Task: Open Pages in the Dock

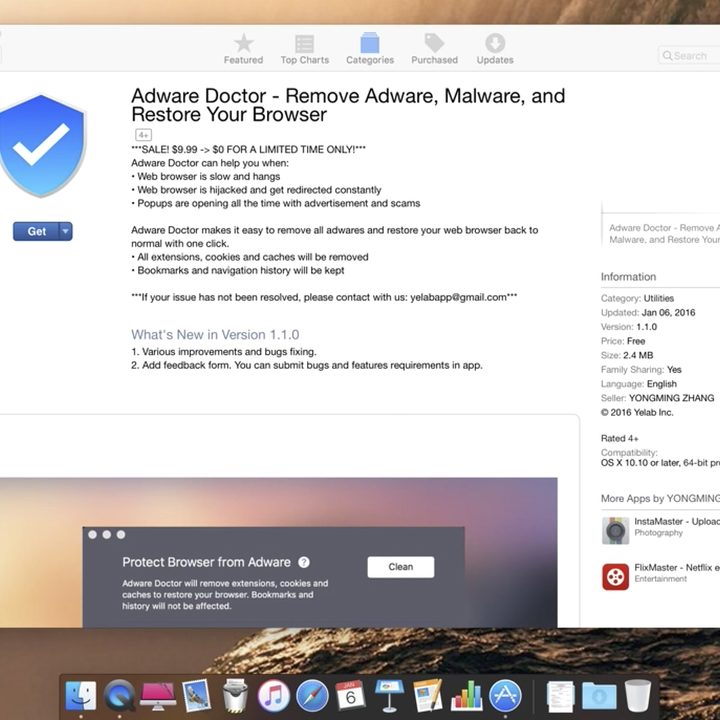Action: point(428,696)
